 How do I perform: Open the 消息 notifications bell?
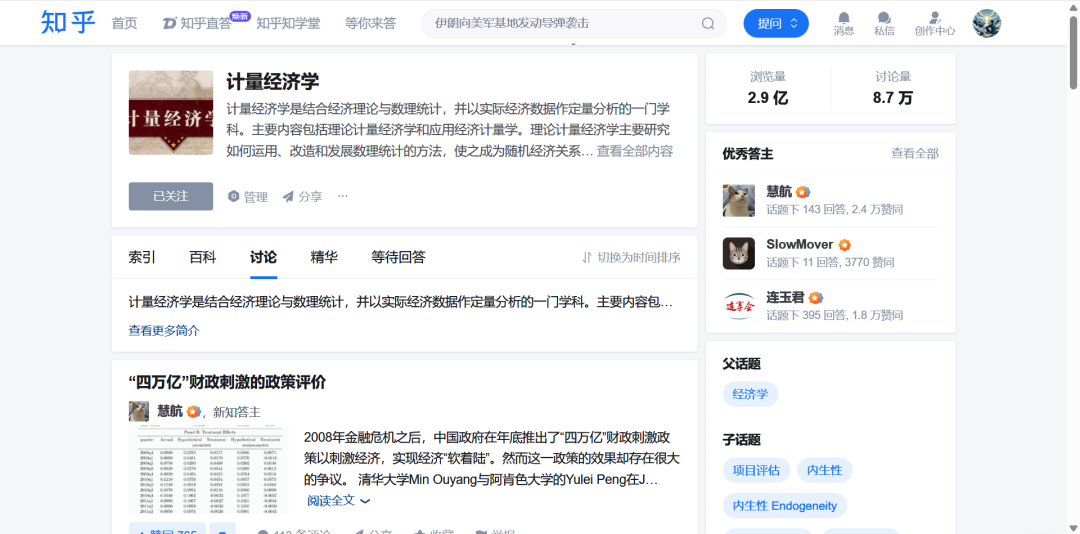click(x=843, y=19)
